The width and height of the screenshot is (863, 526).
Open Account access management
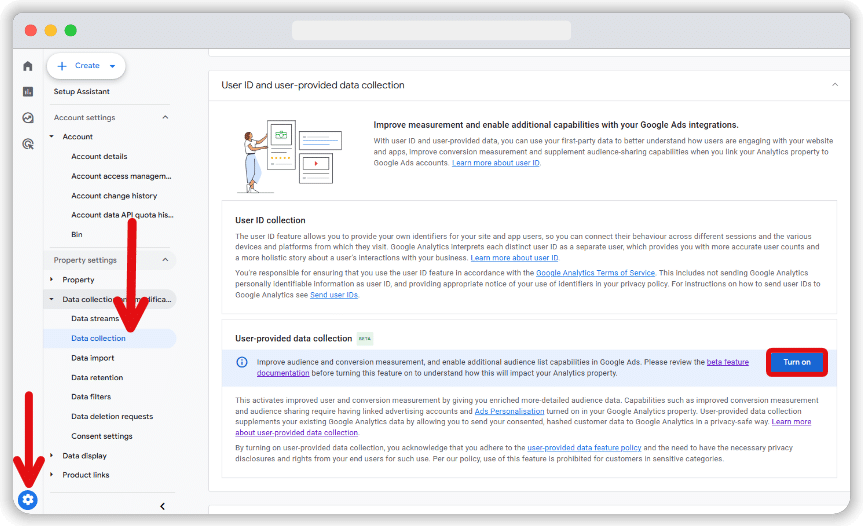[x=121, y=176]
